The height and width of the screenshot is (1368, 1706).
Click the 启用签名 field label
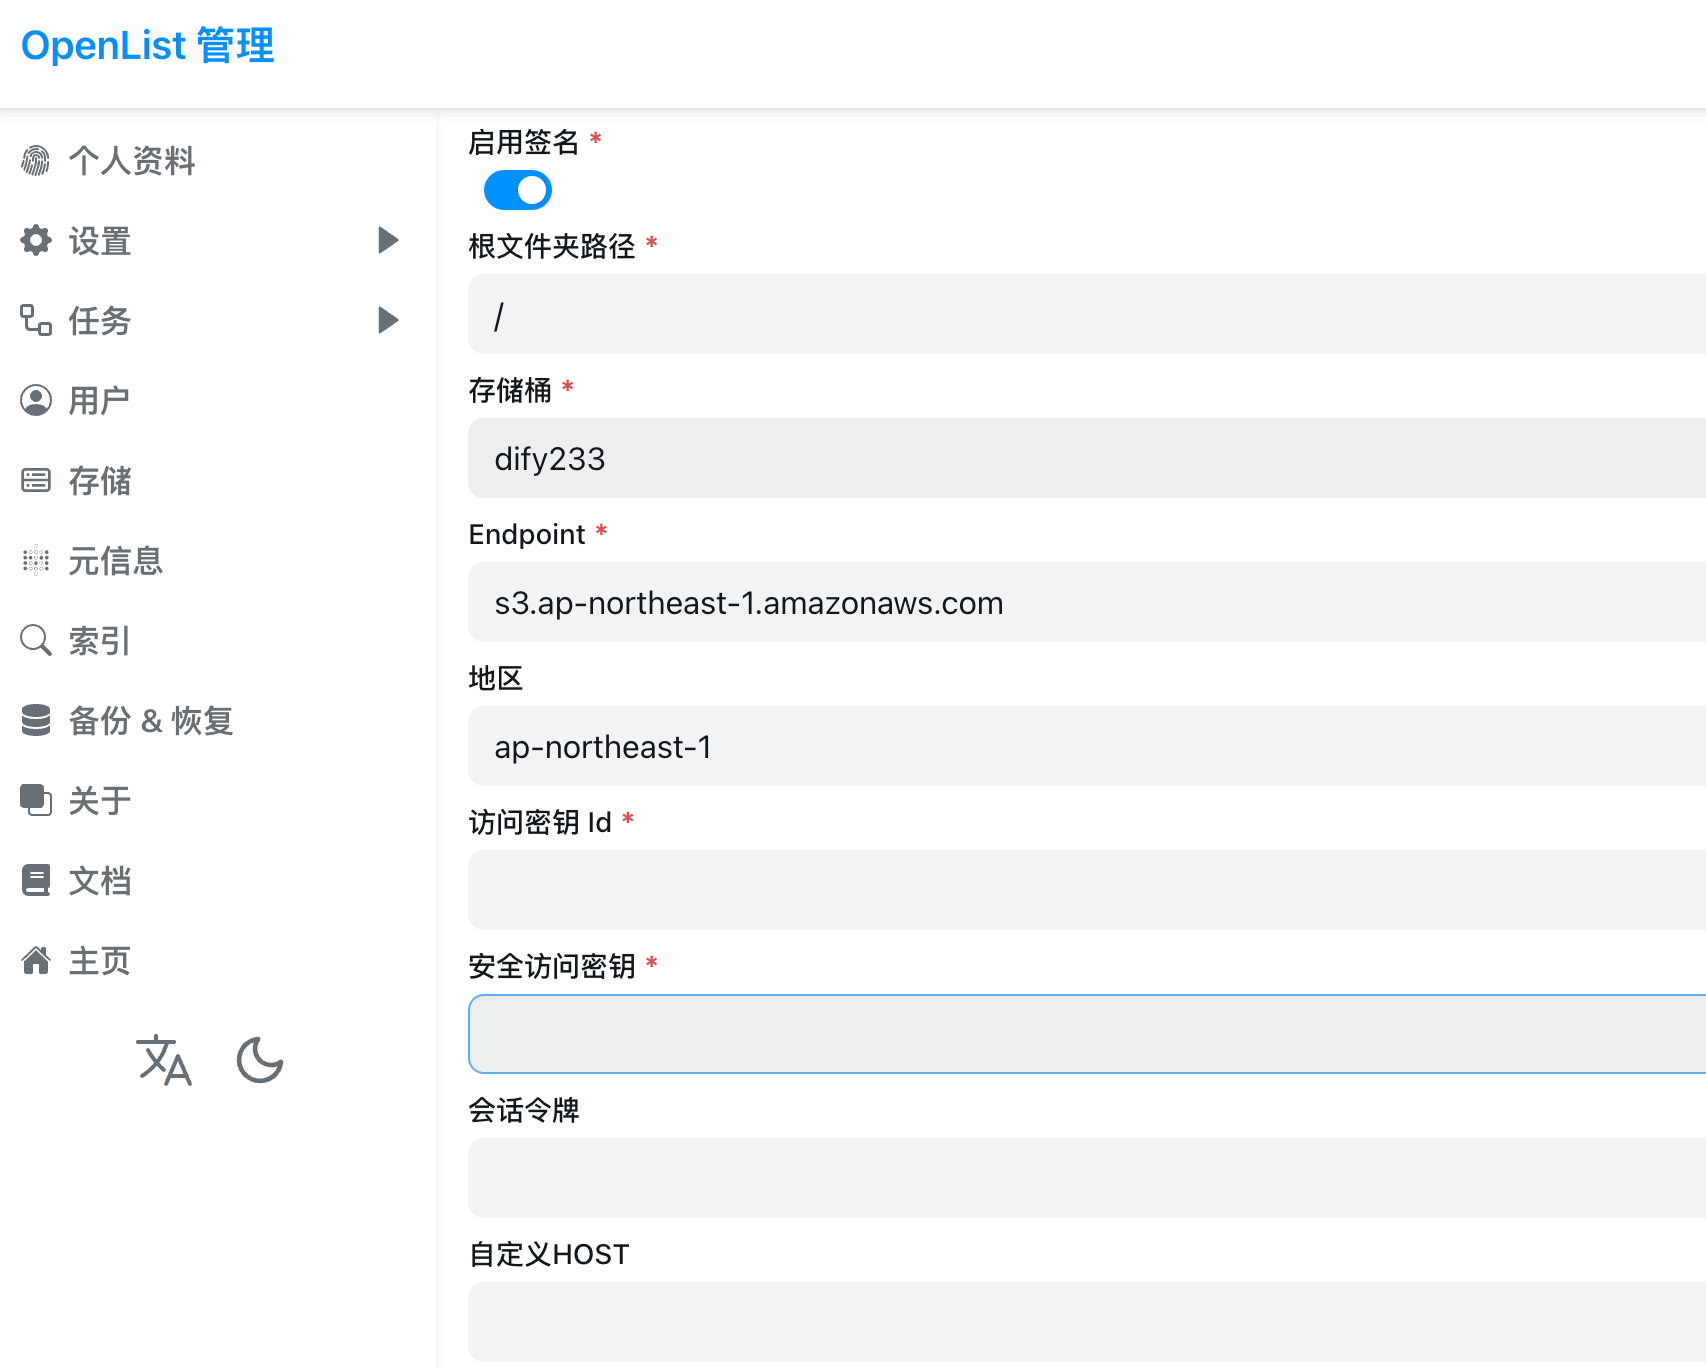[x=524, y=142]
